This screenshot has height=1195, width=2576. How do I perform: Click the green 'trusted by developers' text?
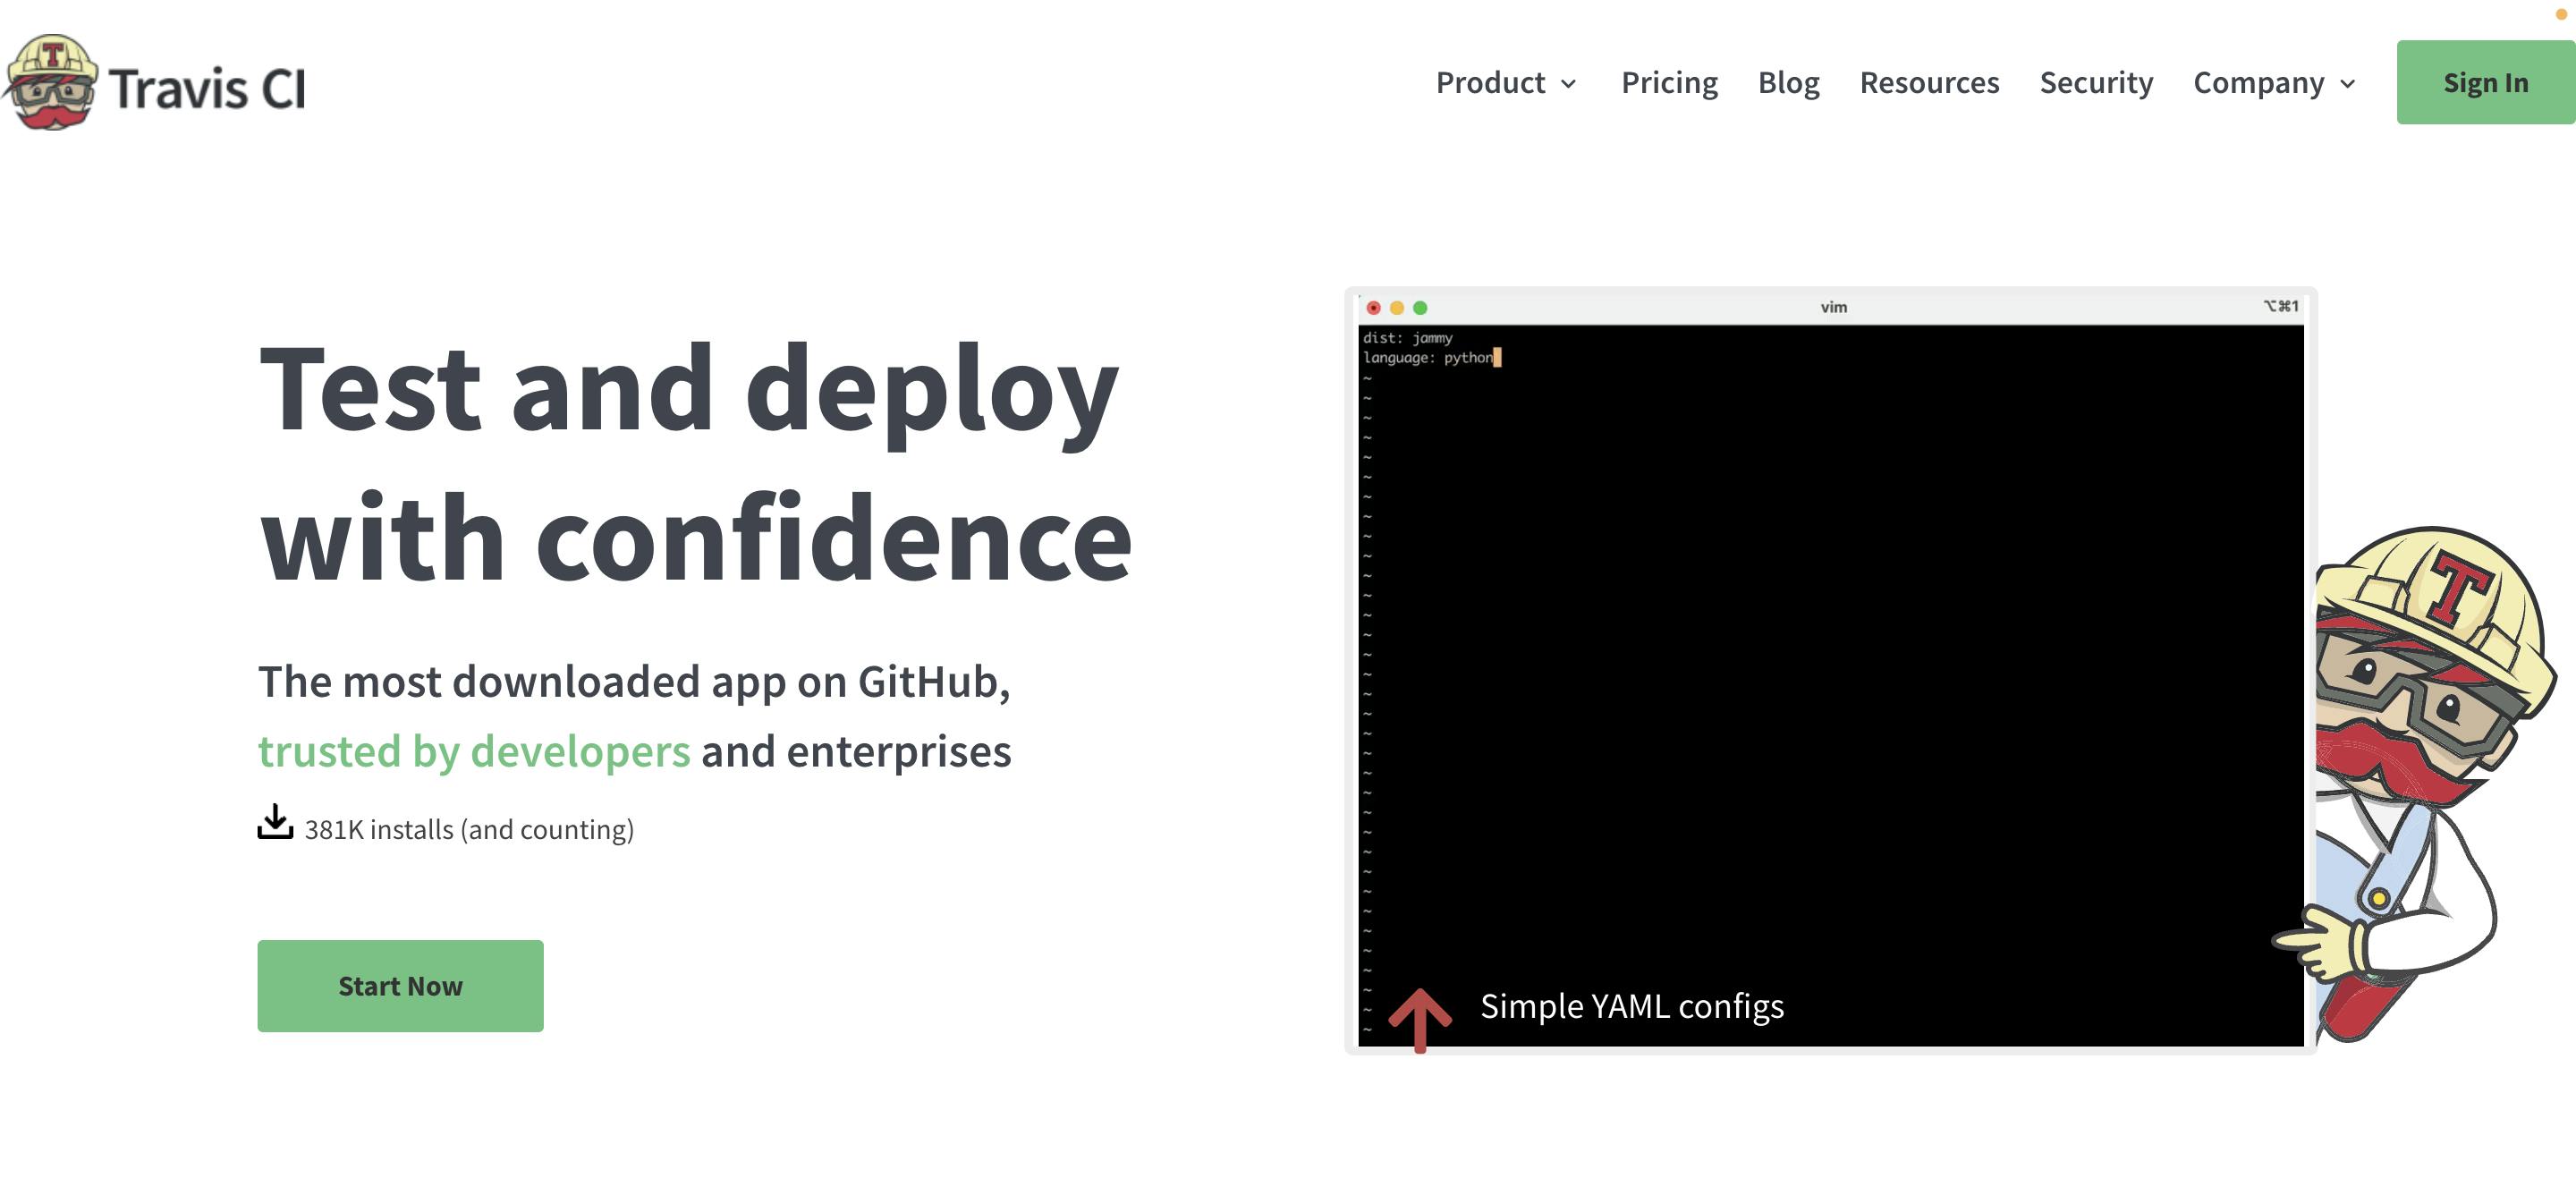pyautogui.click(x=473, y=751)
